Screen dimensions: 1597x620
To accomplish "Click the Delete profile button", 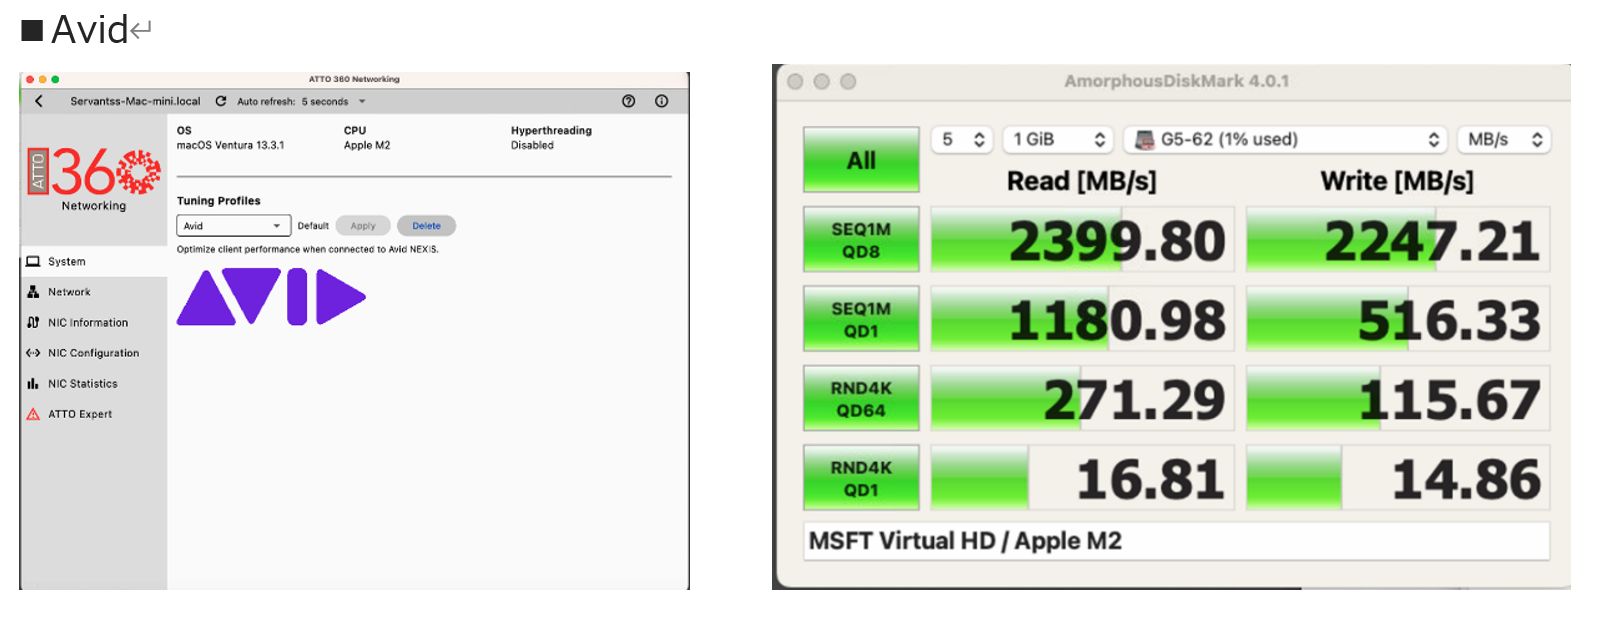I will [426, 226].
